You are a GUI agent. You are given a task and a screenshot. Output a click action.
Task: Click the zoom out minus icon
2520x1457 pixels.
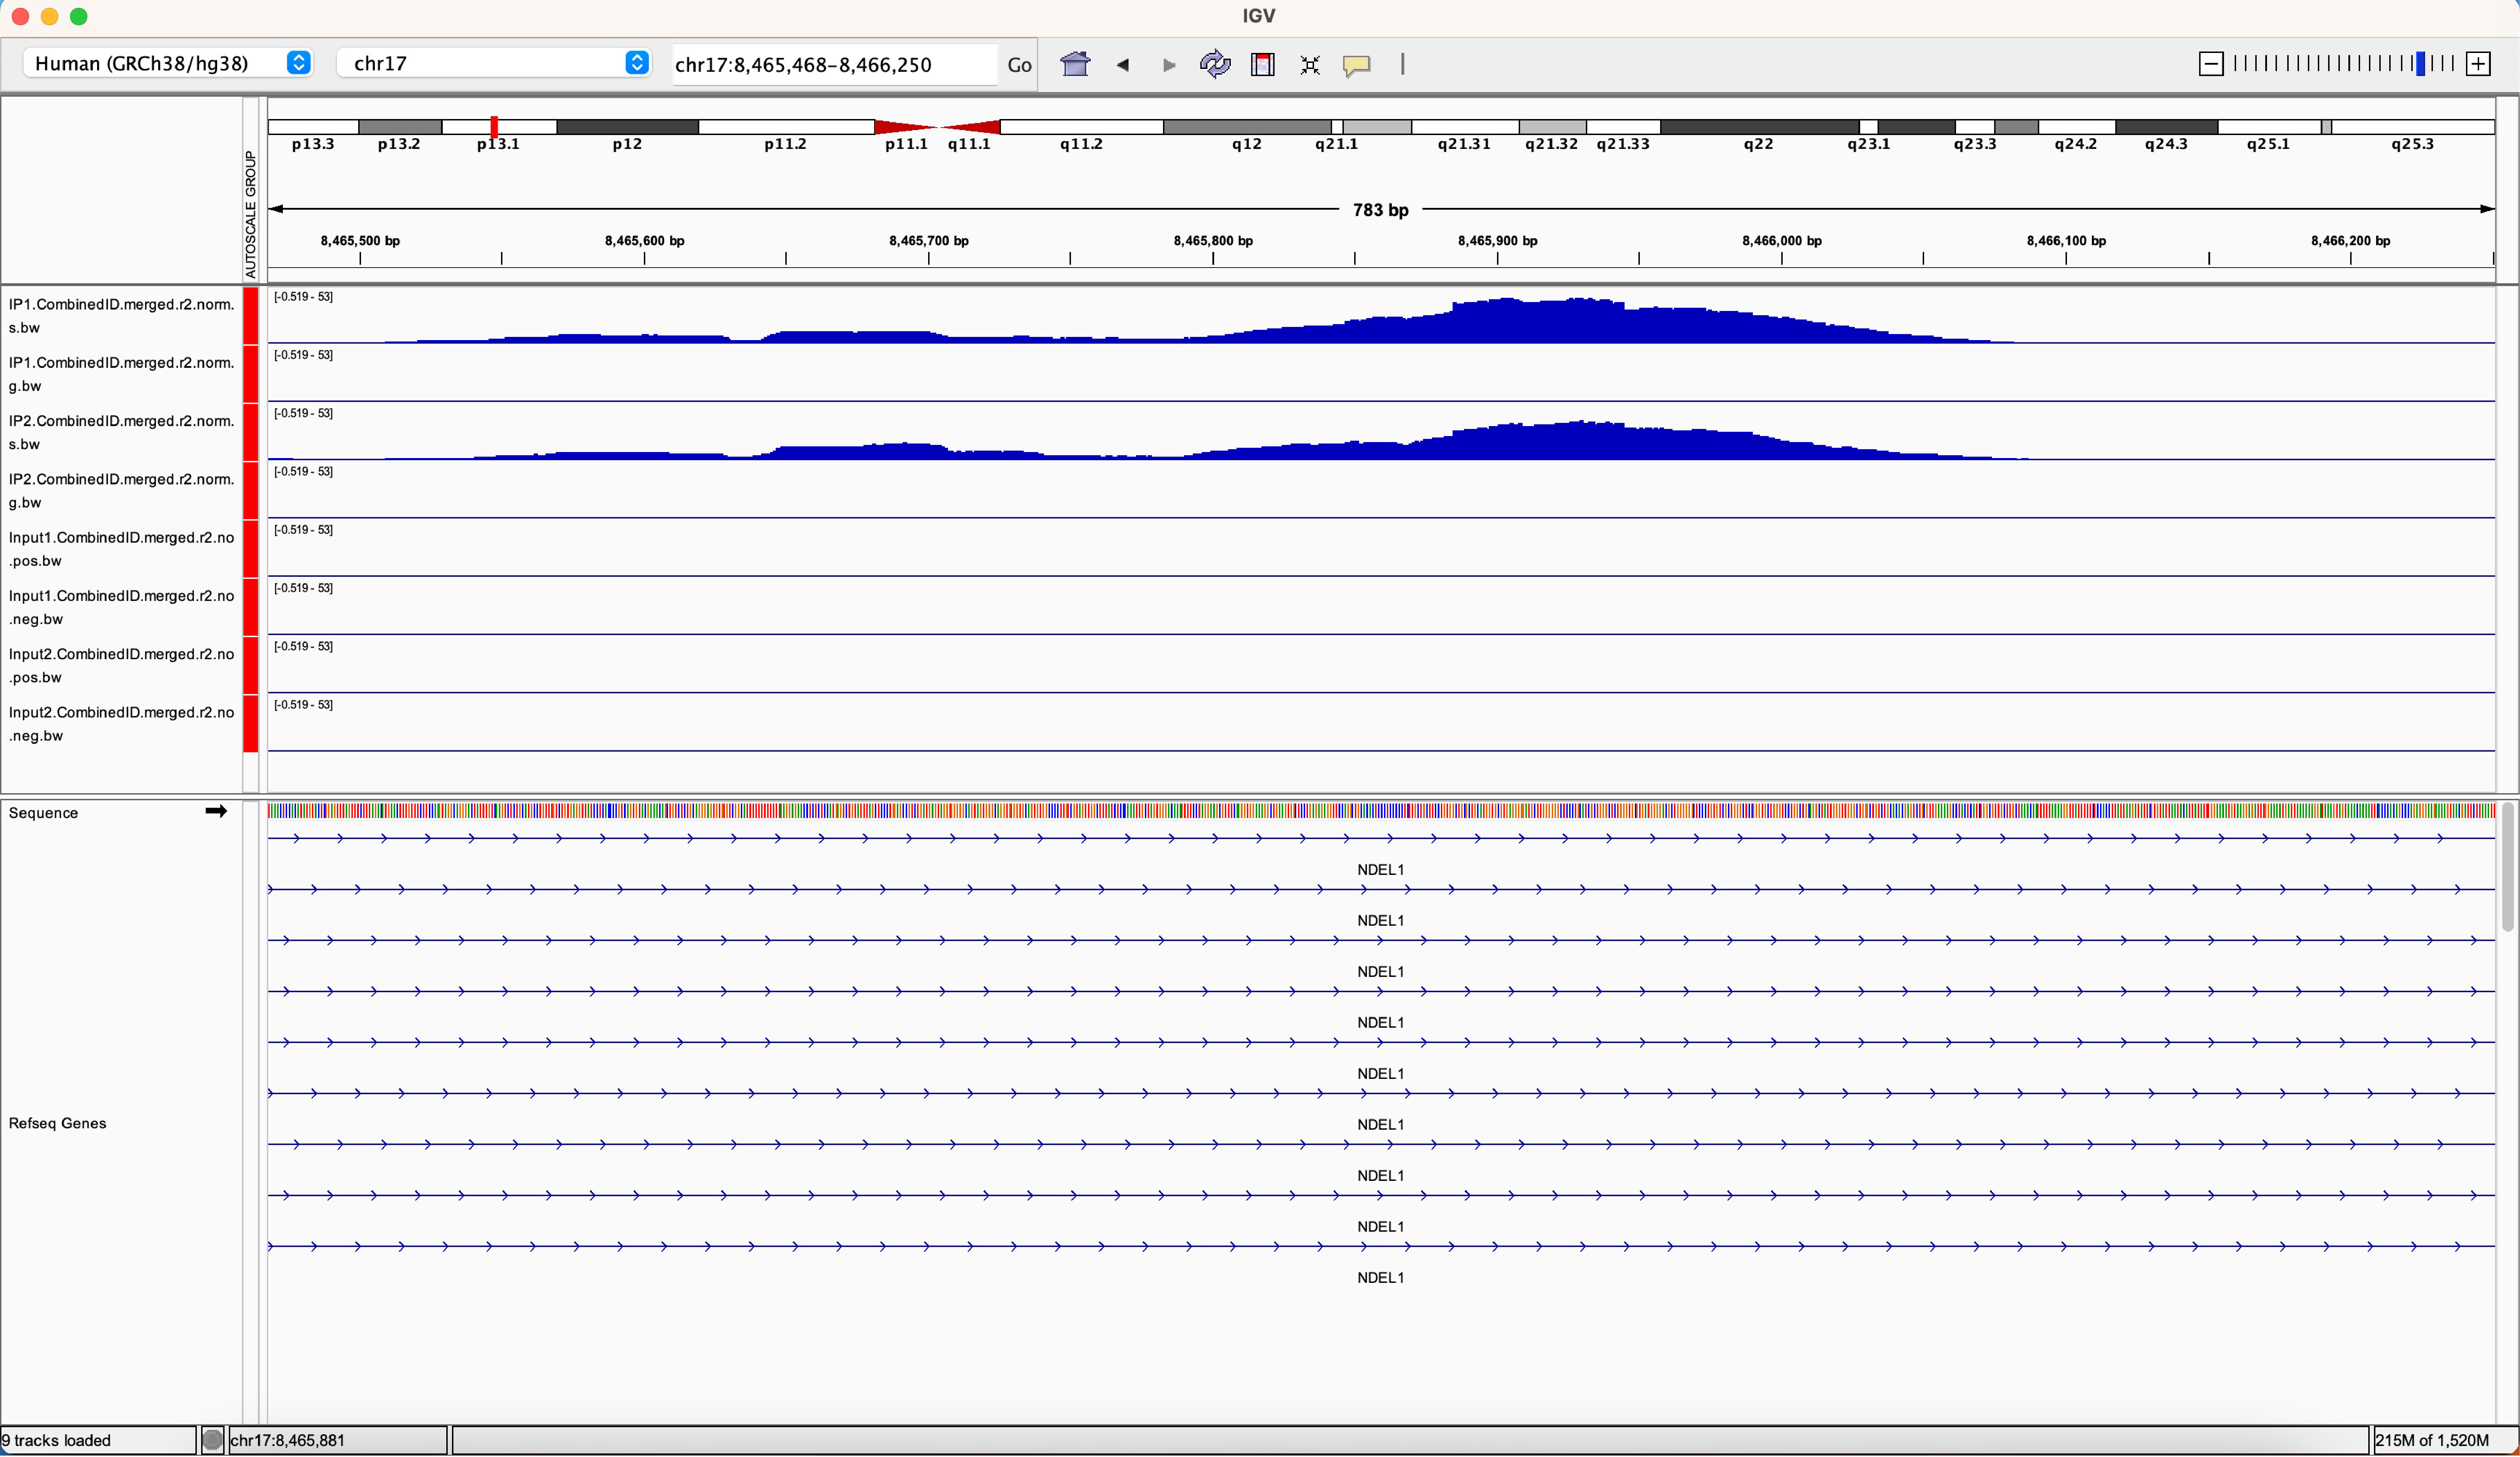[x=2211, y=64]
